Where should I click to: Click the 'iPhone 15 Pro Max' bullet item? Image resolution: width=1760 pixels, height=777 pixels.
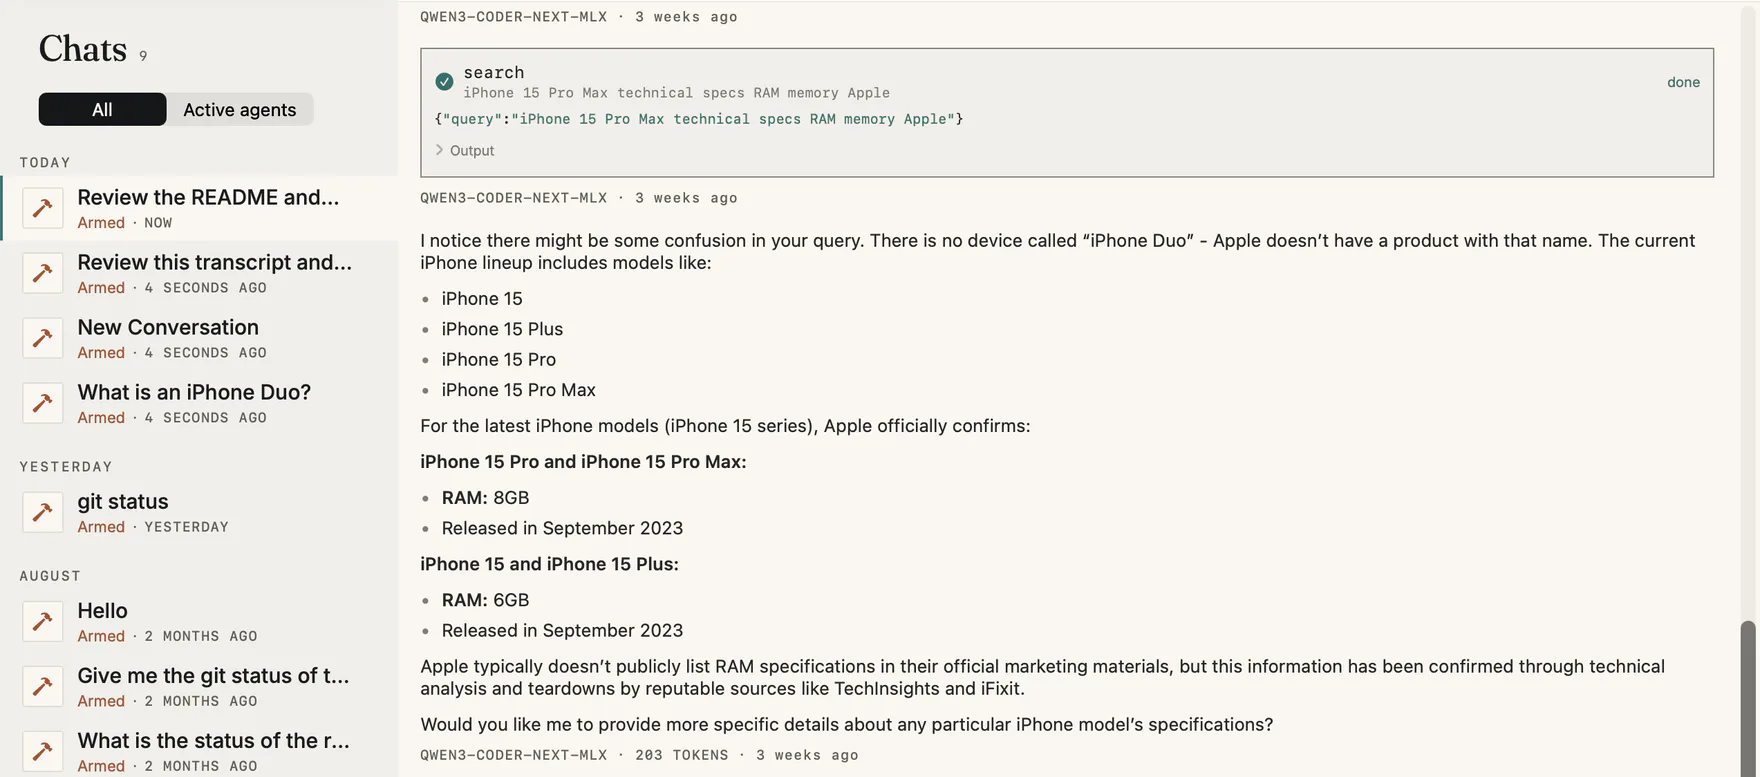tap(519, 390)
